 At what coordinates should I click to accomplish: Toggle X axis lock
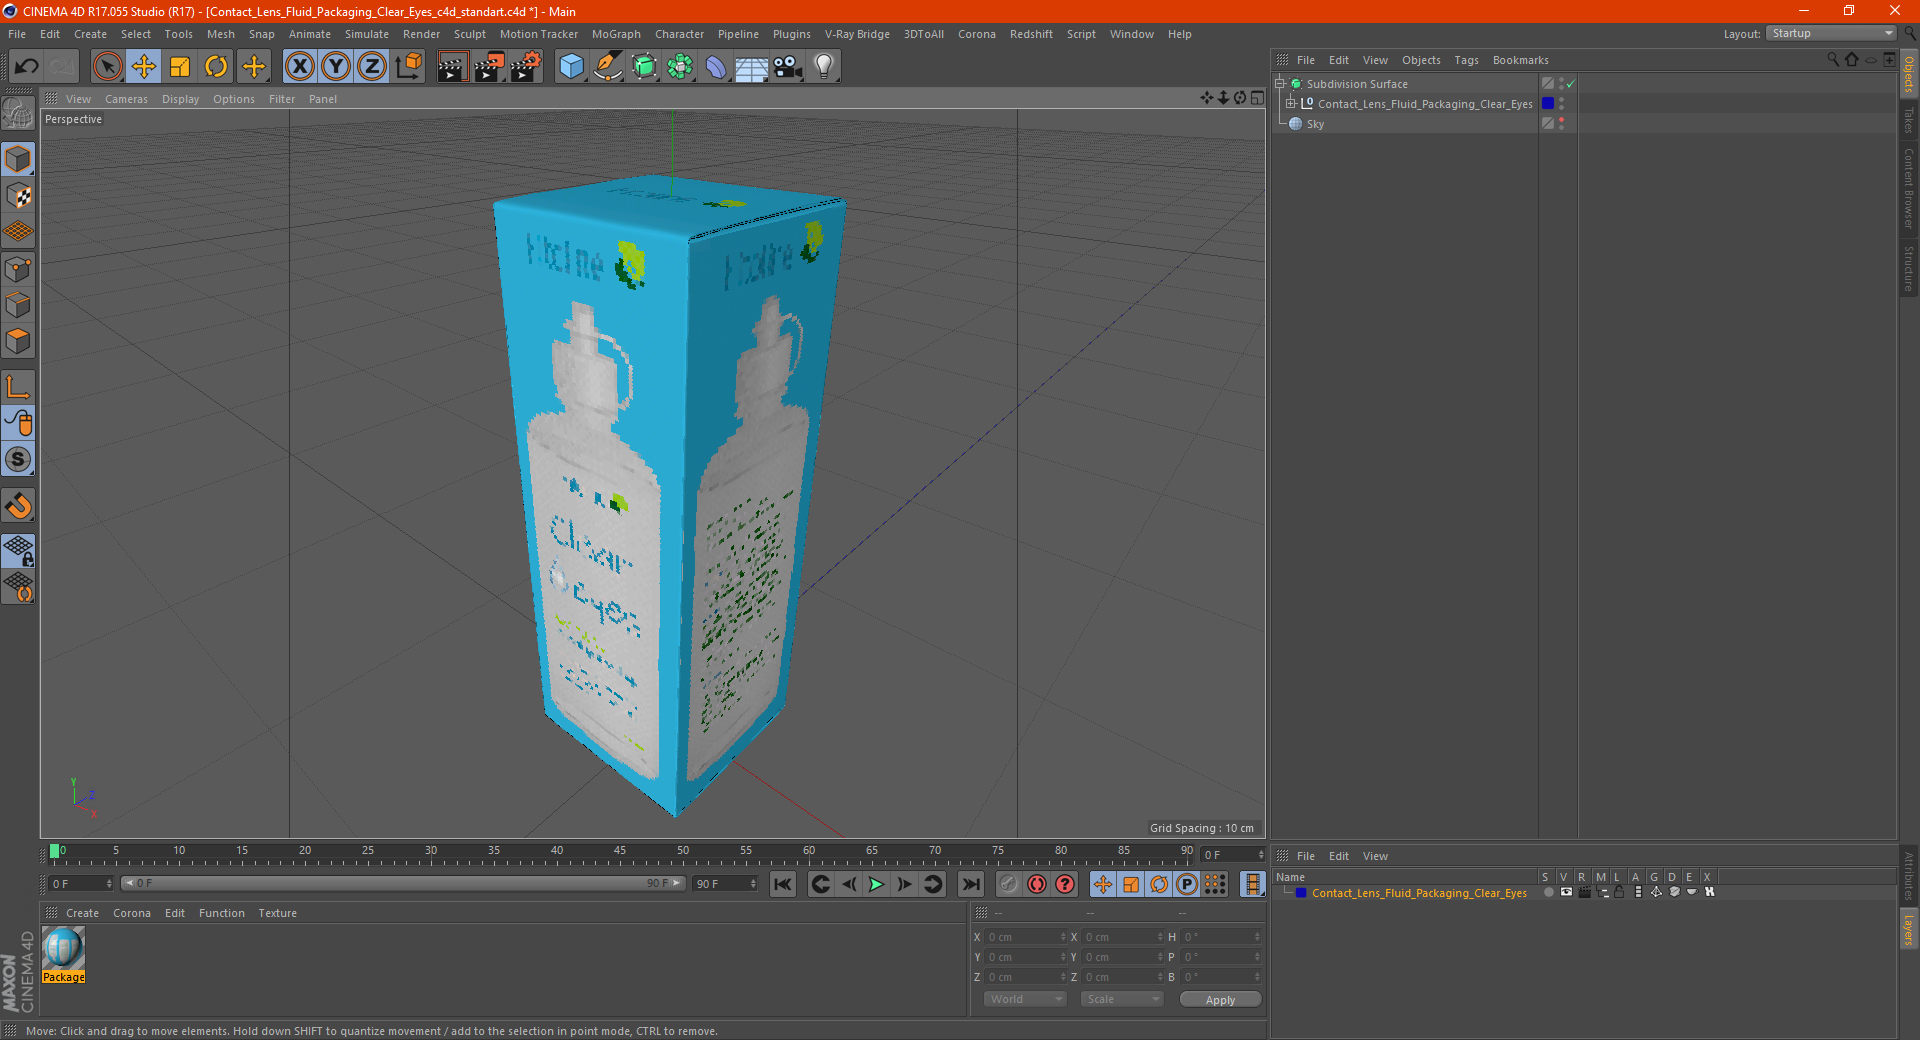tap(299, 67)
